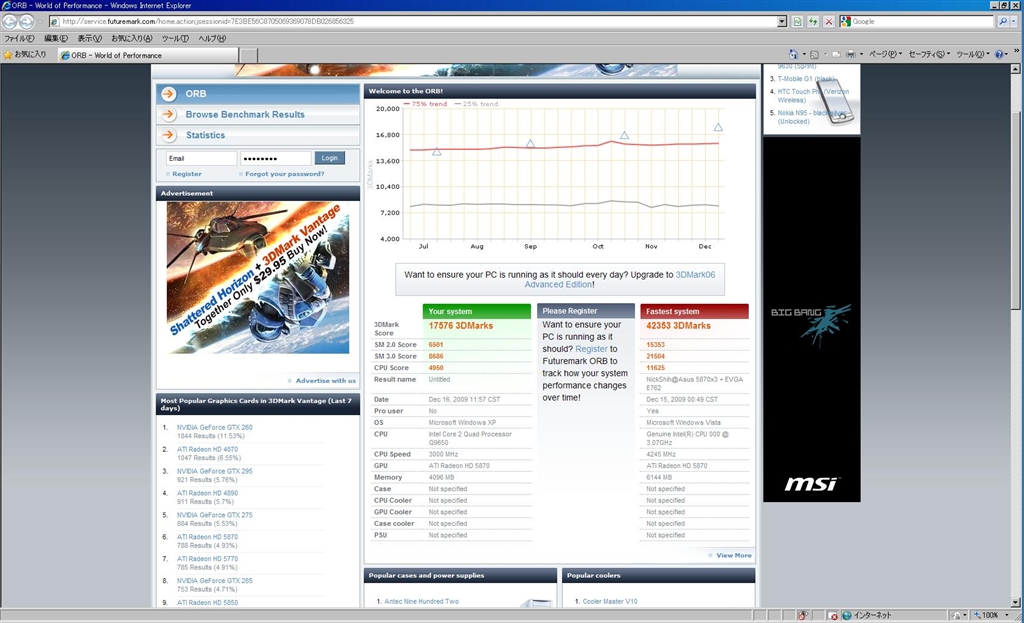The height and width of the screenshot is (623, 1024).
Task: Open the ツール(O) command bar dropdown
Action: [972, 55]
